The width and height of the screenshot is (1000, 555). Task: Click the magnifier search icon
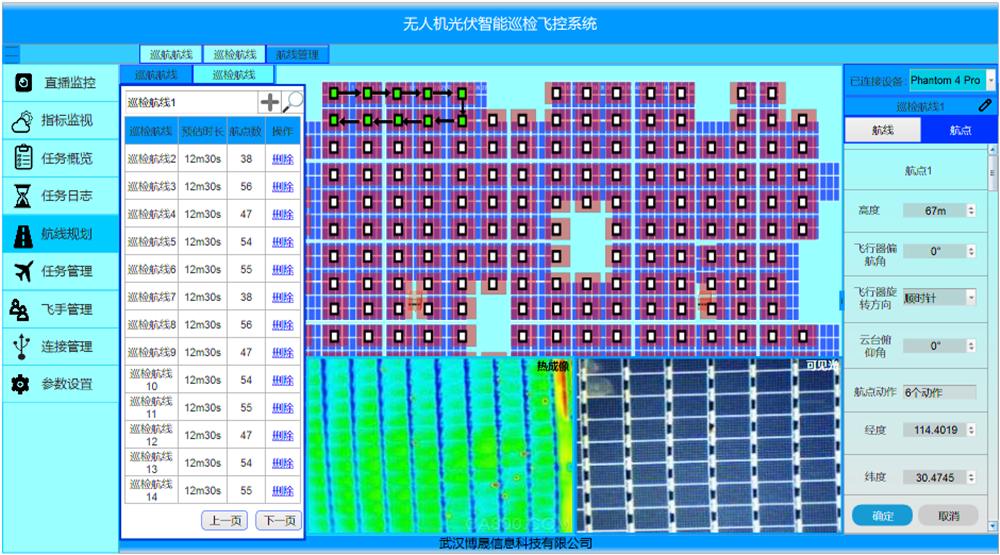tap(292, 101)
